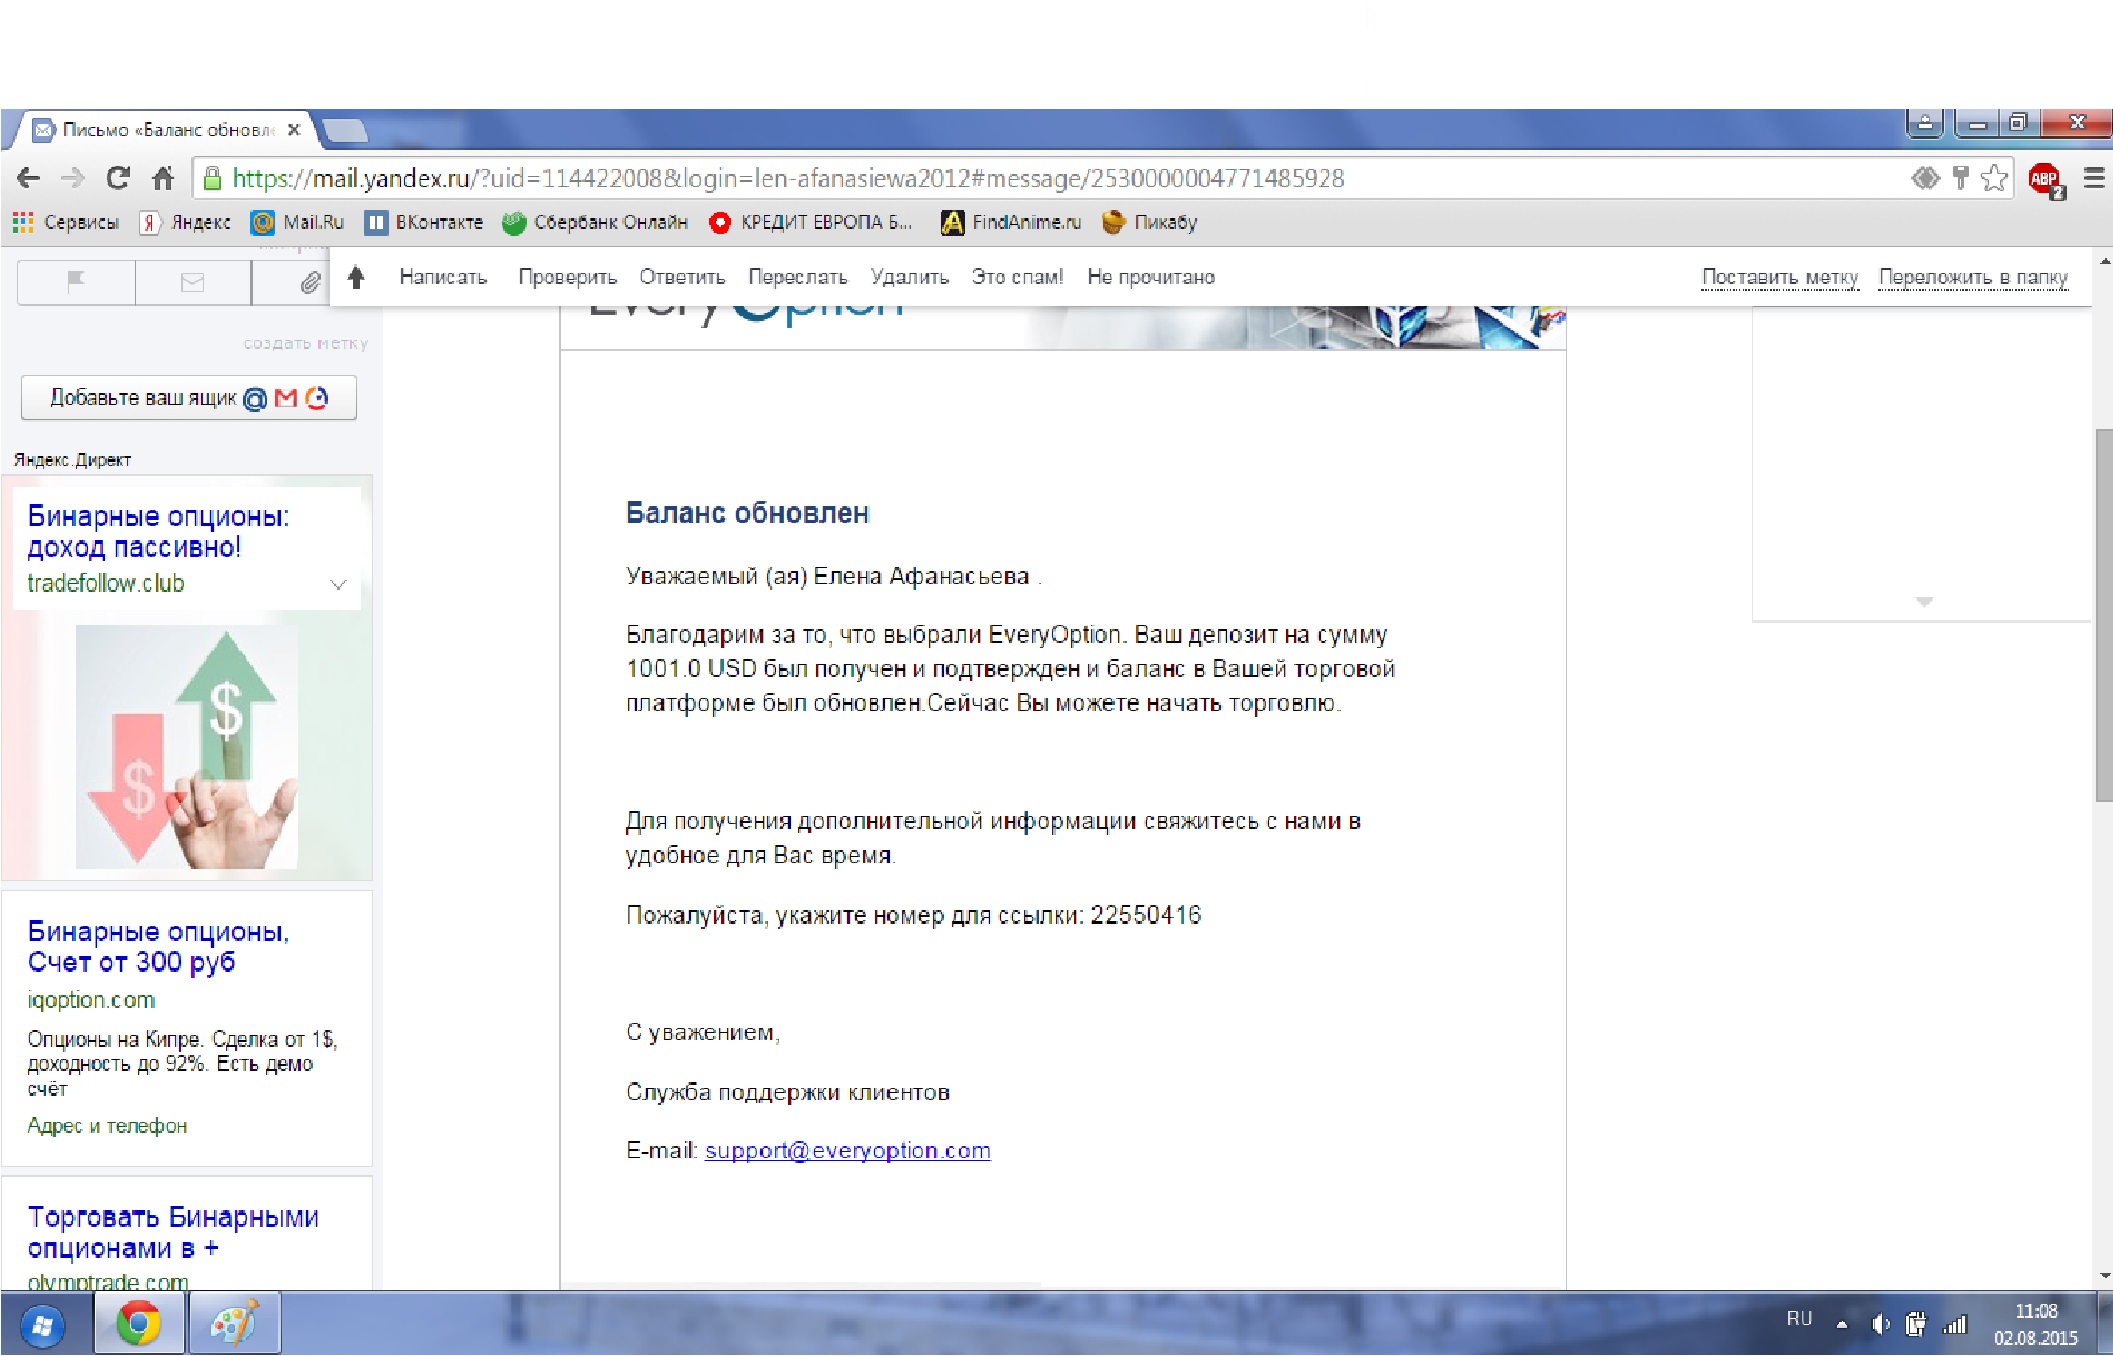Open the Яндекс bookmark

(x=186, y=222)
